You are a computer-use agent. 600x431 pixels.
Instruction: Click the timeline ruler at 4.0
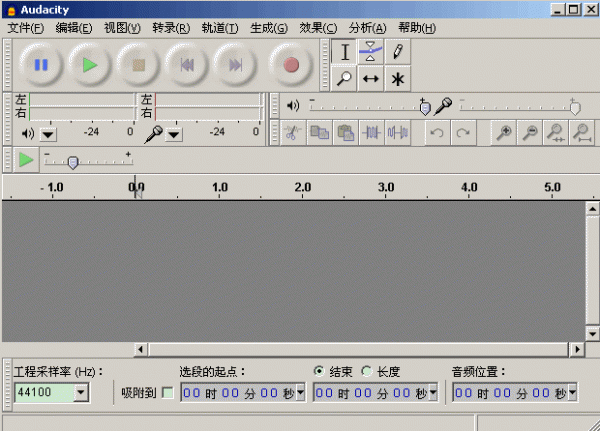tap(469, 187)
